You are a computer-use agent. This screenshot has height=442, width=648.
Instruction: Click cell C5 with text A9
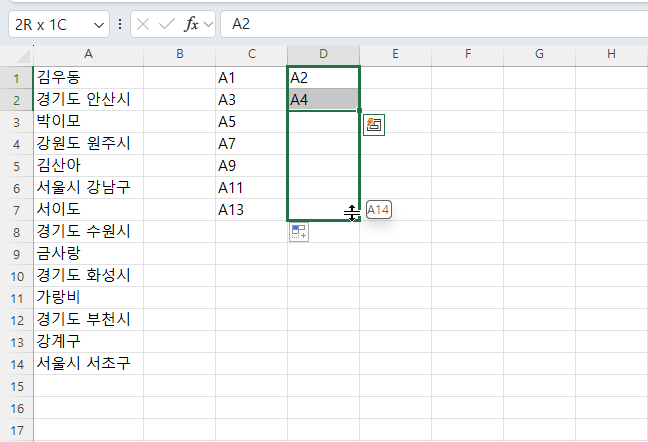point(252,166)
